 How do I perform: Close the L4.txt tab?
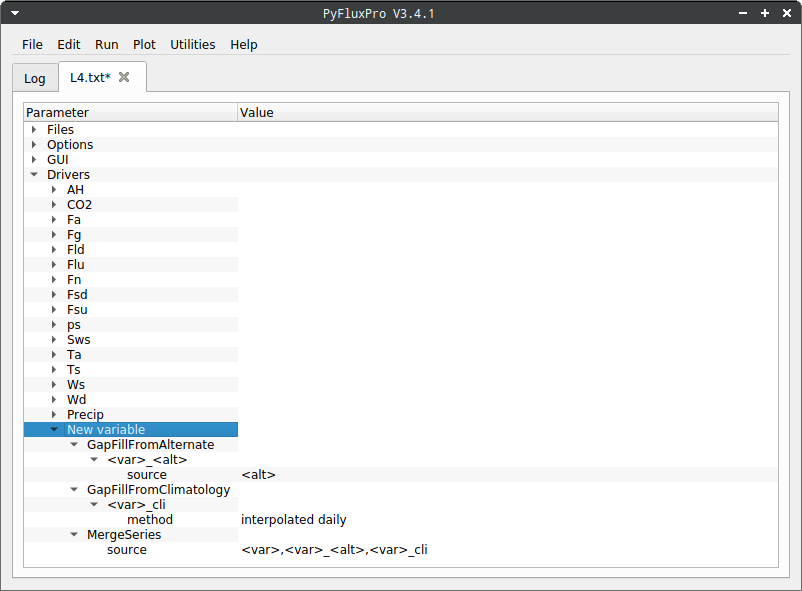point(124,77)
